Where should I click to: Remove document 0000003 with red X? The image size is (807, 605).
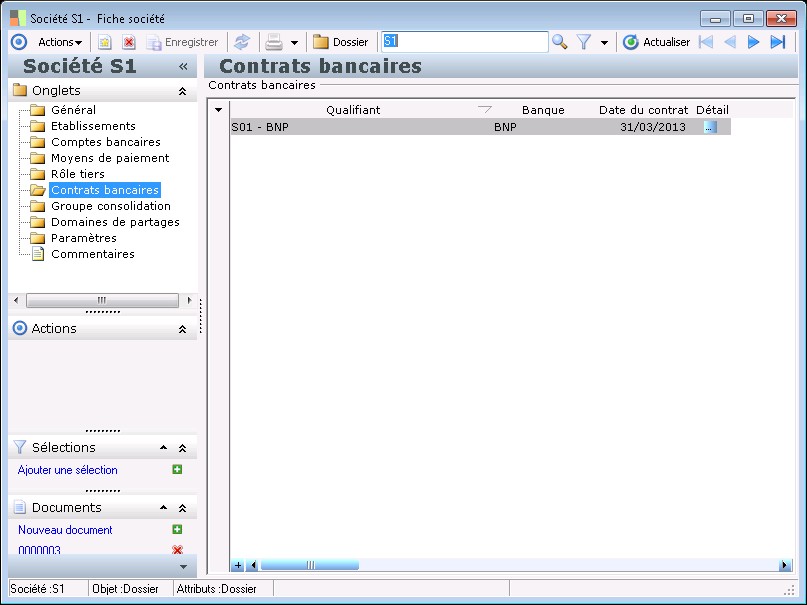point(177,550)
